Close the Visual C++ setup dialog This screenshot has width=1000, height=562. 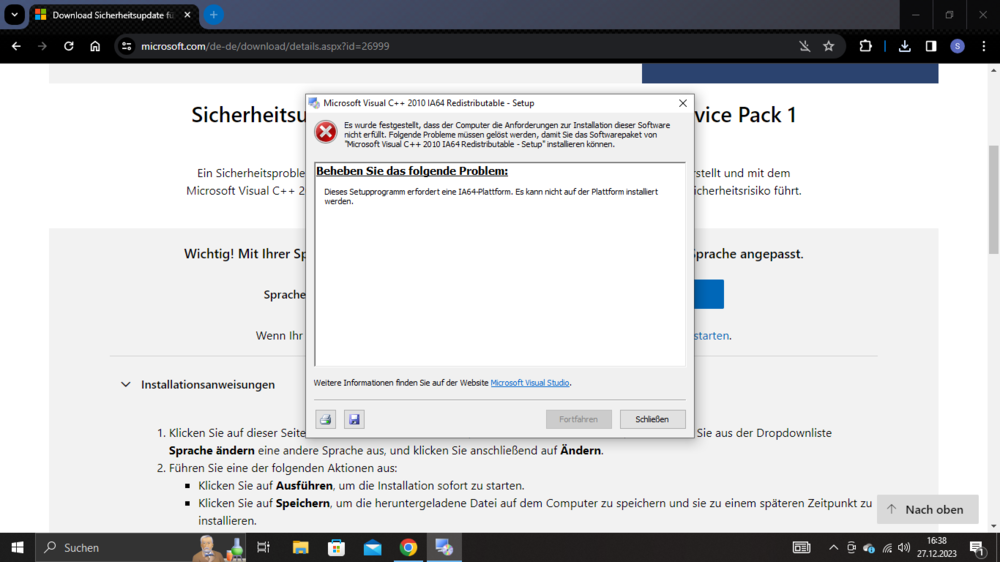[682, 103]
